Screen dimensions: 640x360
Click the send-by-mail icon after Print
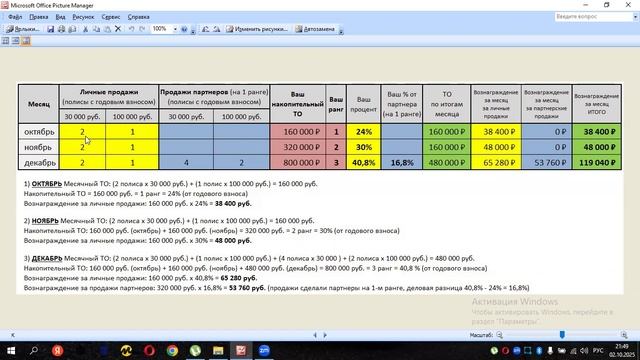(72, 29)
